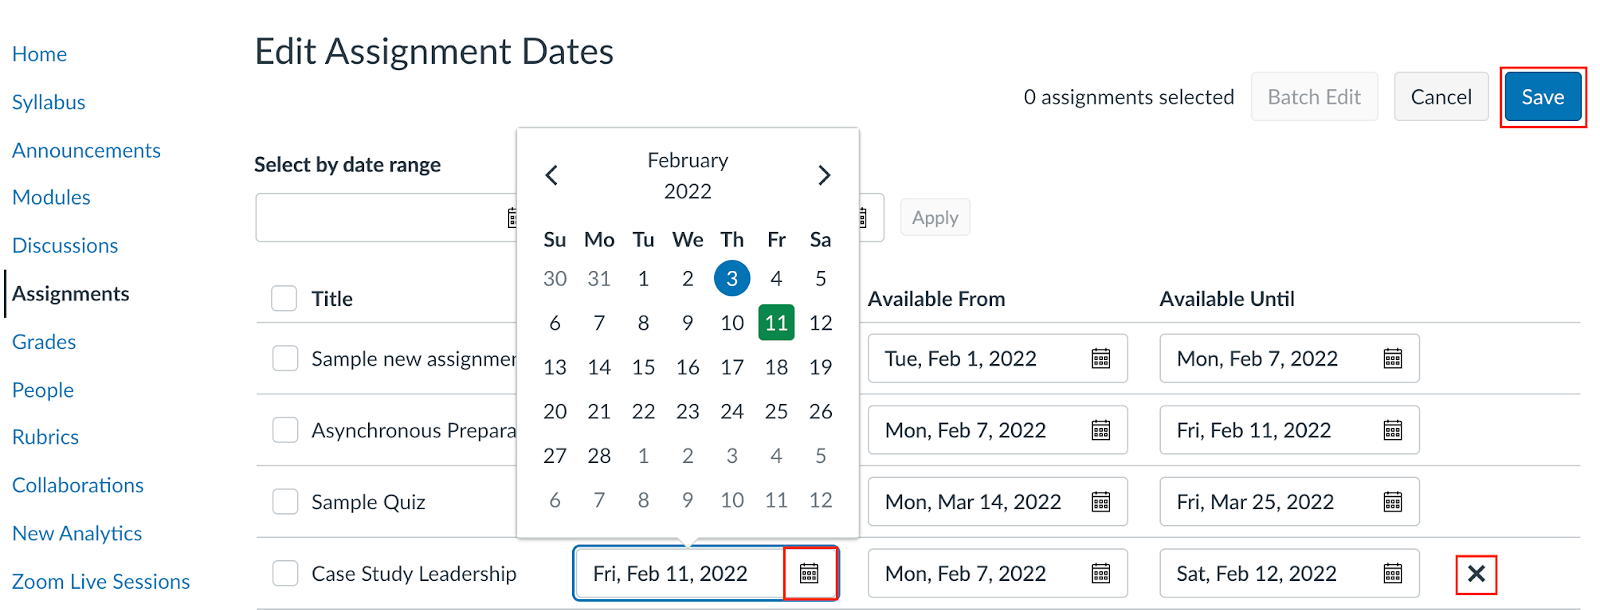Screen dimensions: 1600x610
Task: Go to next month in calendar
Action: 824,176
